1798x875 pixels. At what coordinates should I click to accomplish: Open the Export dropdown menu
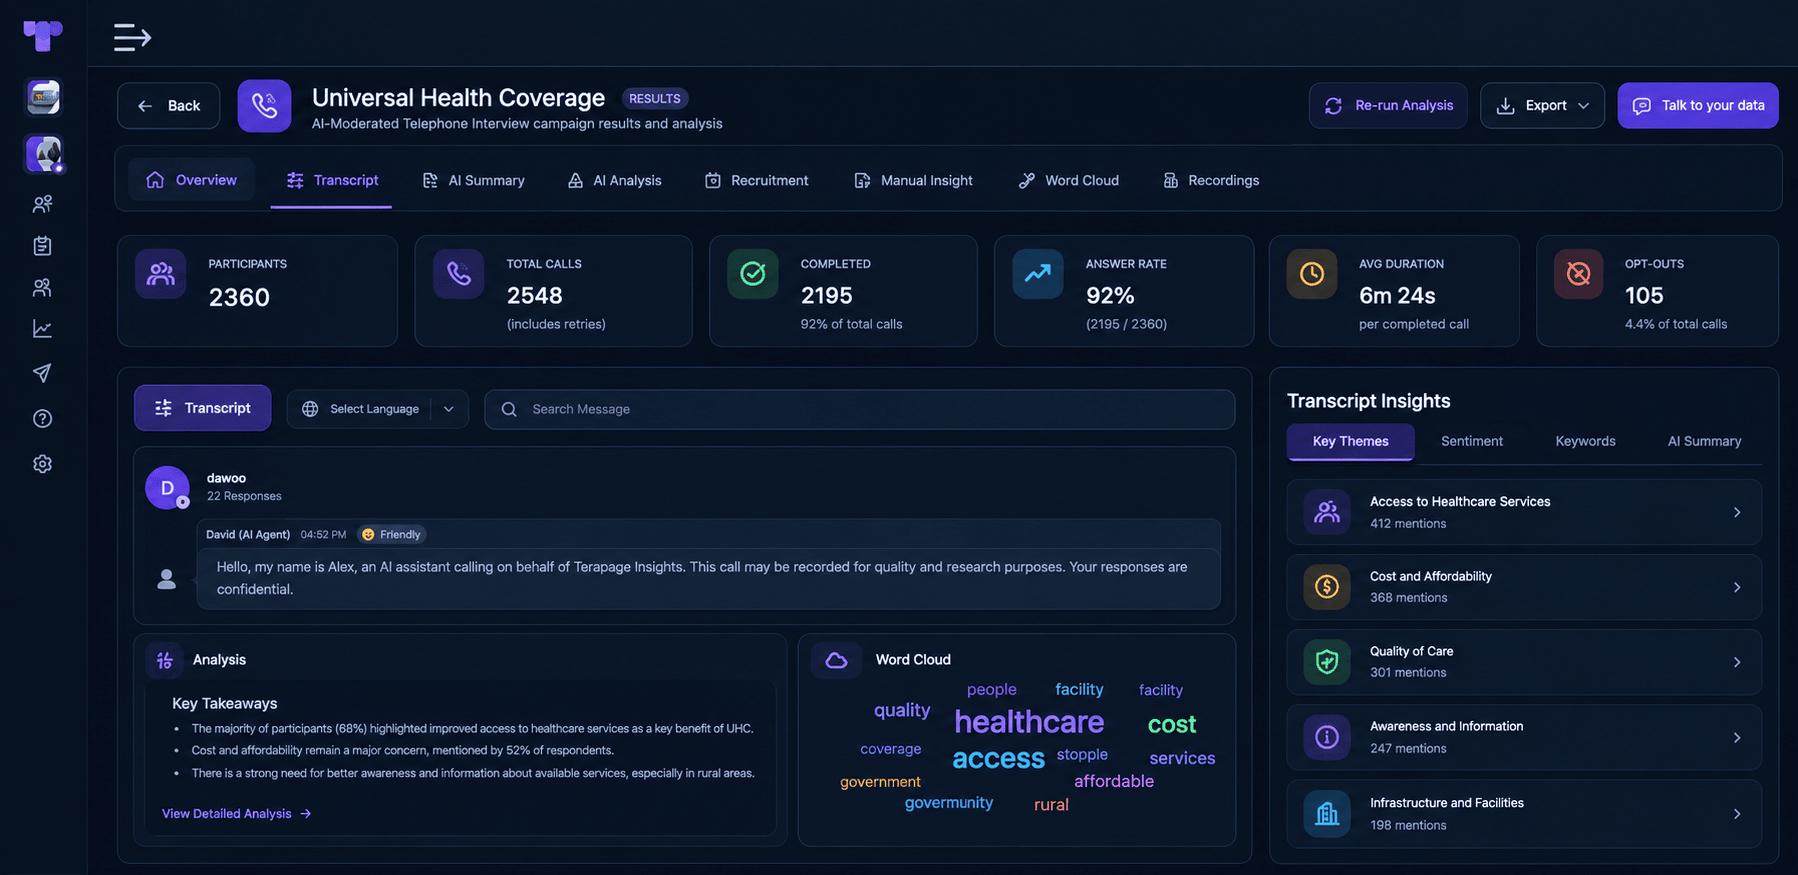point(1542,106)
